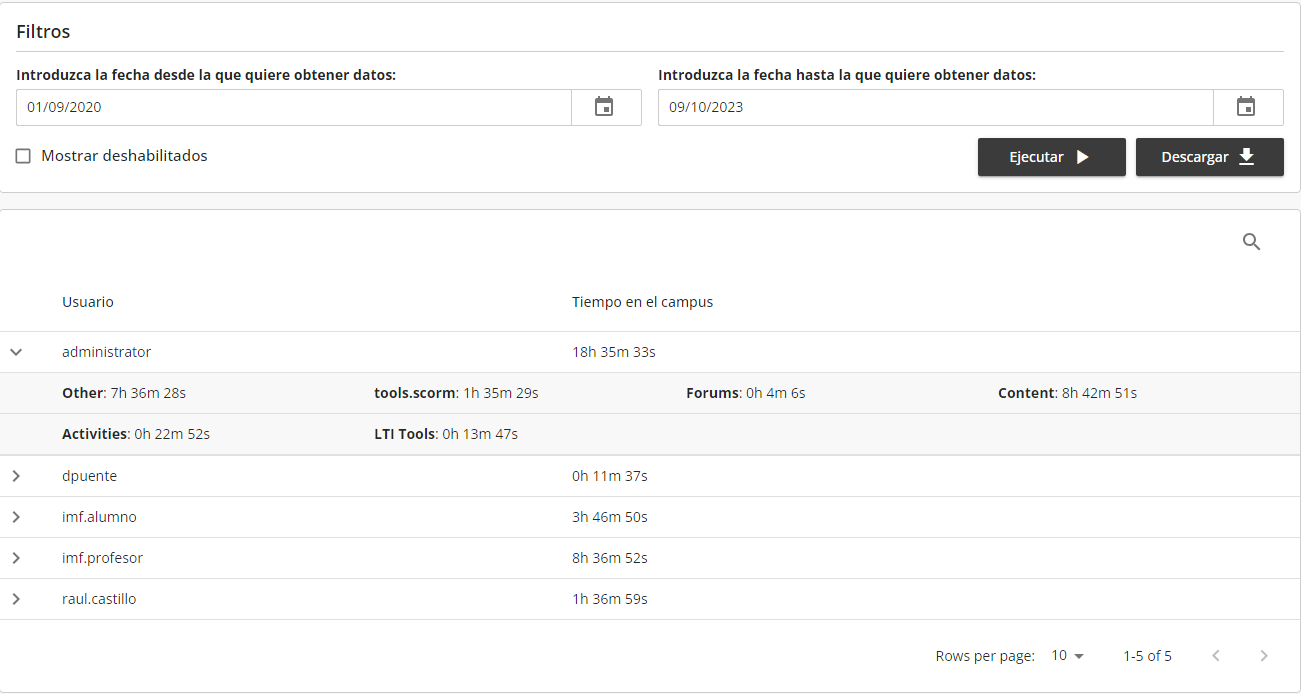Click the Forums: 0h 4m 6s entry
Viewport: 1301px width, 694px height.
[745, 393]
